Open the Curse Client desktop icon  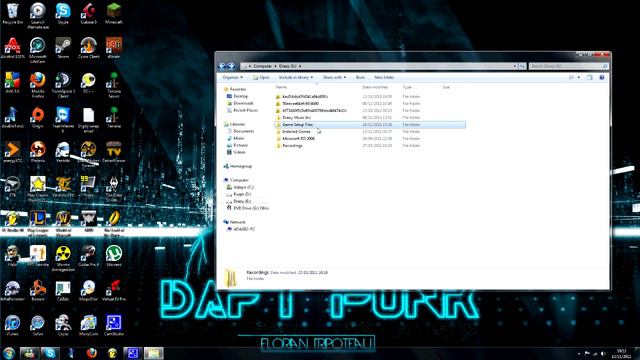(x=88, y=48)
